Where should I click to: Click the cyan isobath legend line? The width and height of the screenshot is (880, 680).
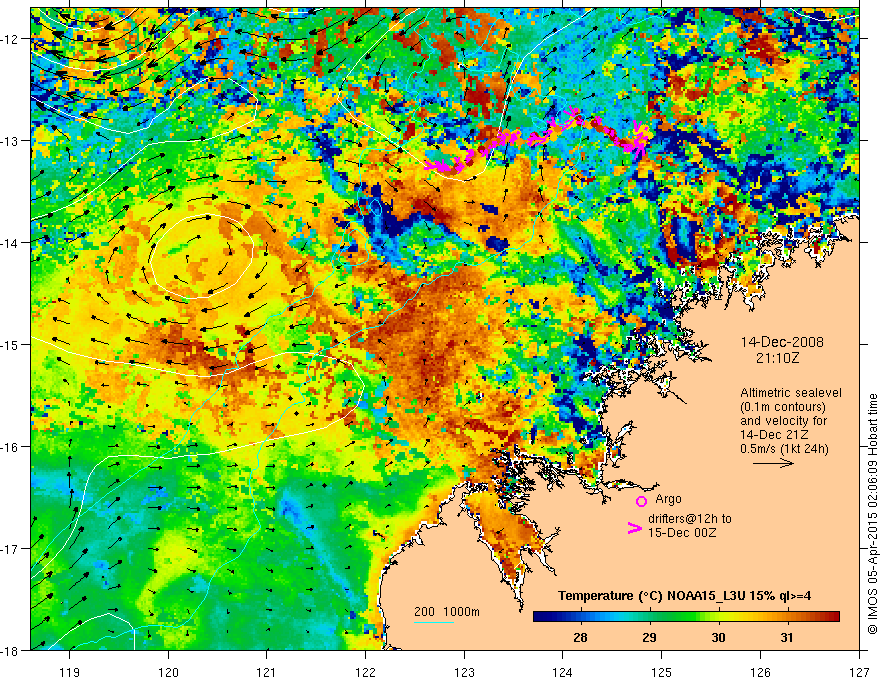434,622
